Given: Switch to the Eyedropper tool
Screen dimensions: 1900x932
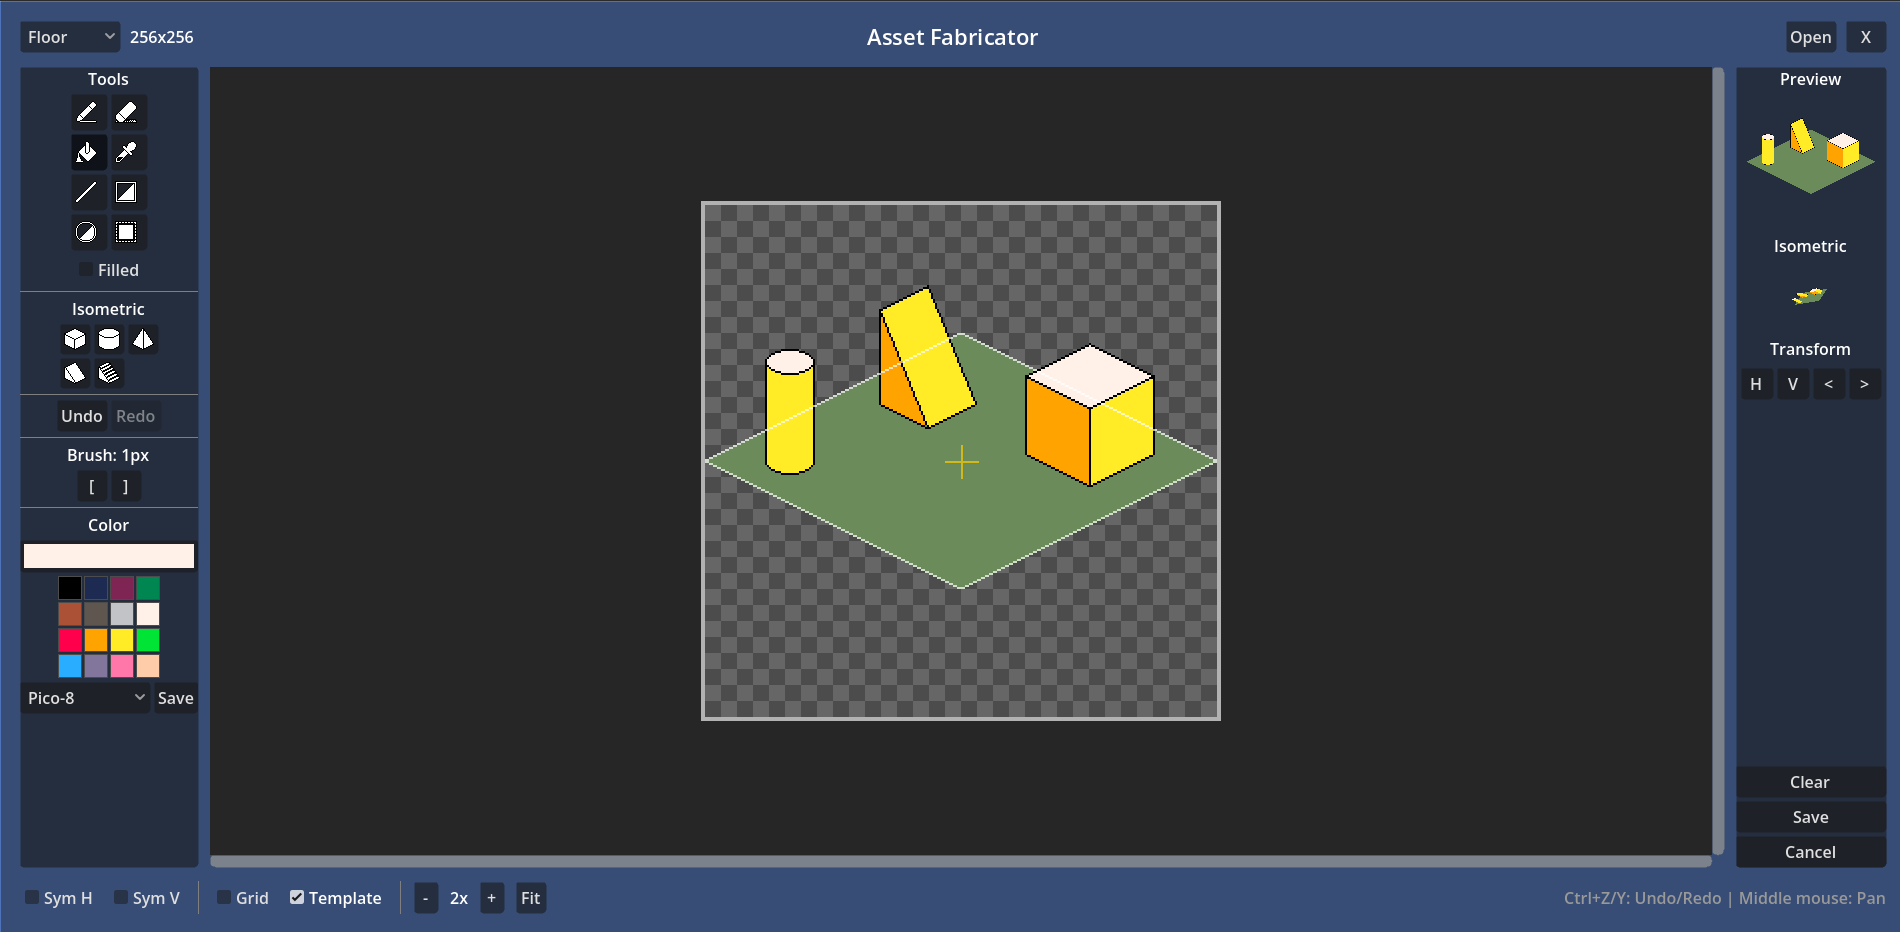Looking at the screenshot, I should pos(128,152).
